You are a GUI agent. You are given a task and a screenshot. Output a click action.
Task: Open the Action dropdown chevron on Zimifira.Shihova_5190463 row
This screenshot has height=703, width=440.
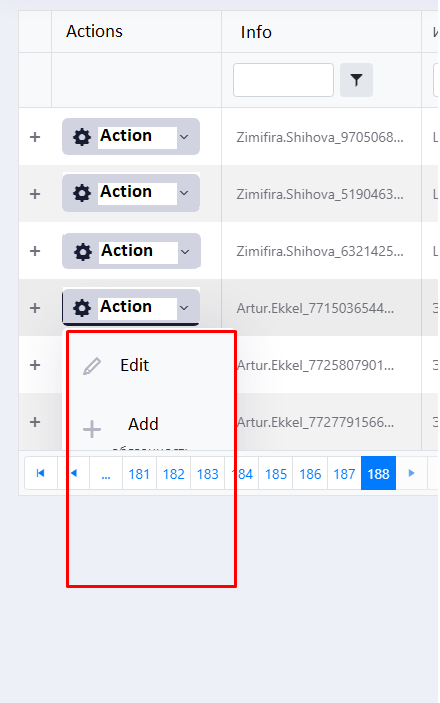click(x=184, y=193)
